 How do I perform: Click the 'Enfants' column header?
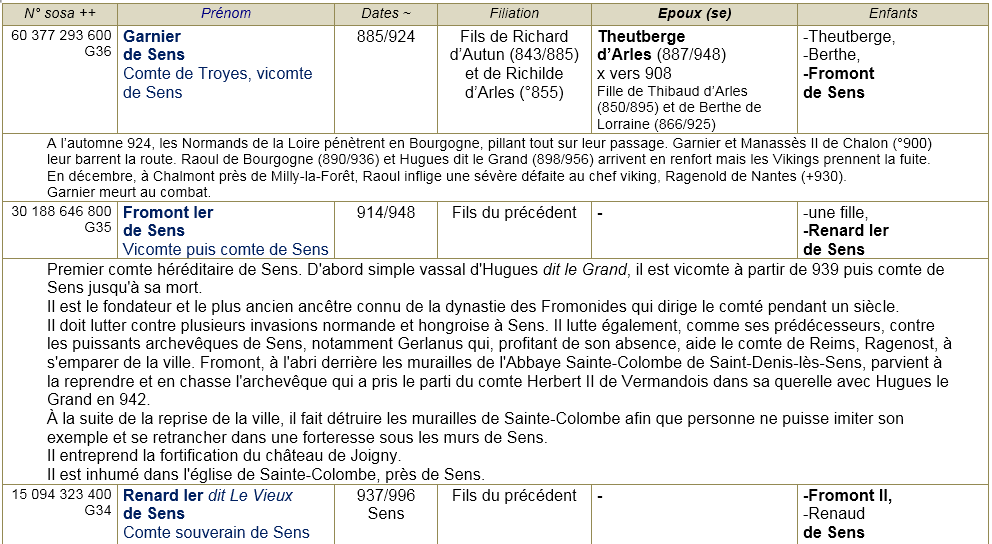[892, 13]
